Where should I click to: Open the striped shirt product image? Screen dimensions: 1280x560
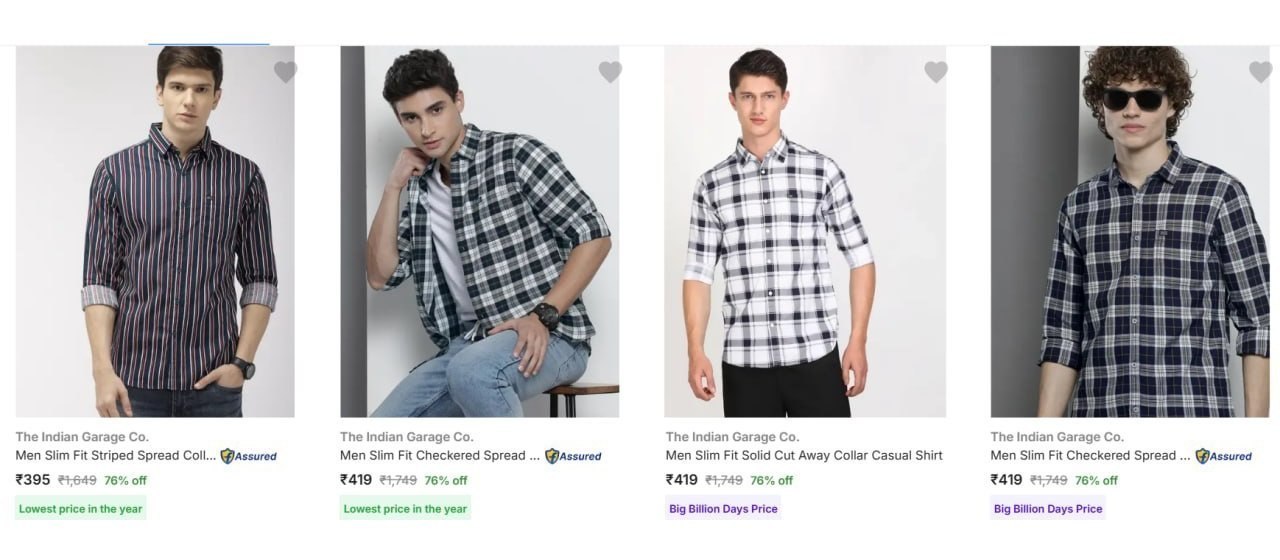[155, 231]
